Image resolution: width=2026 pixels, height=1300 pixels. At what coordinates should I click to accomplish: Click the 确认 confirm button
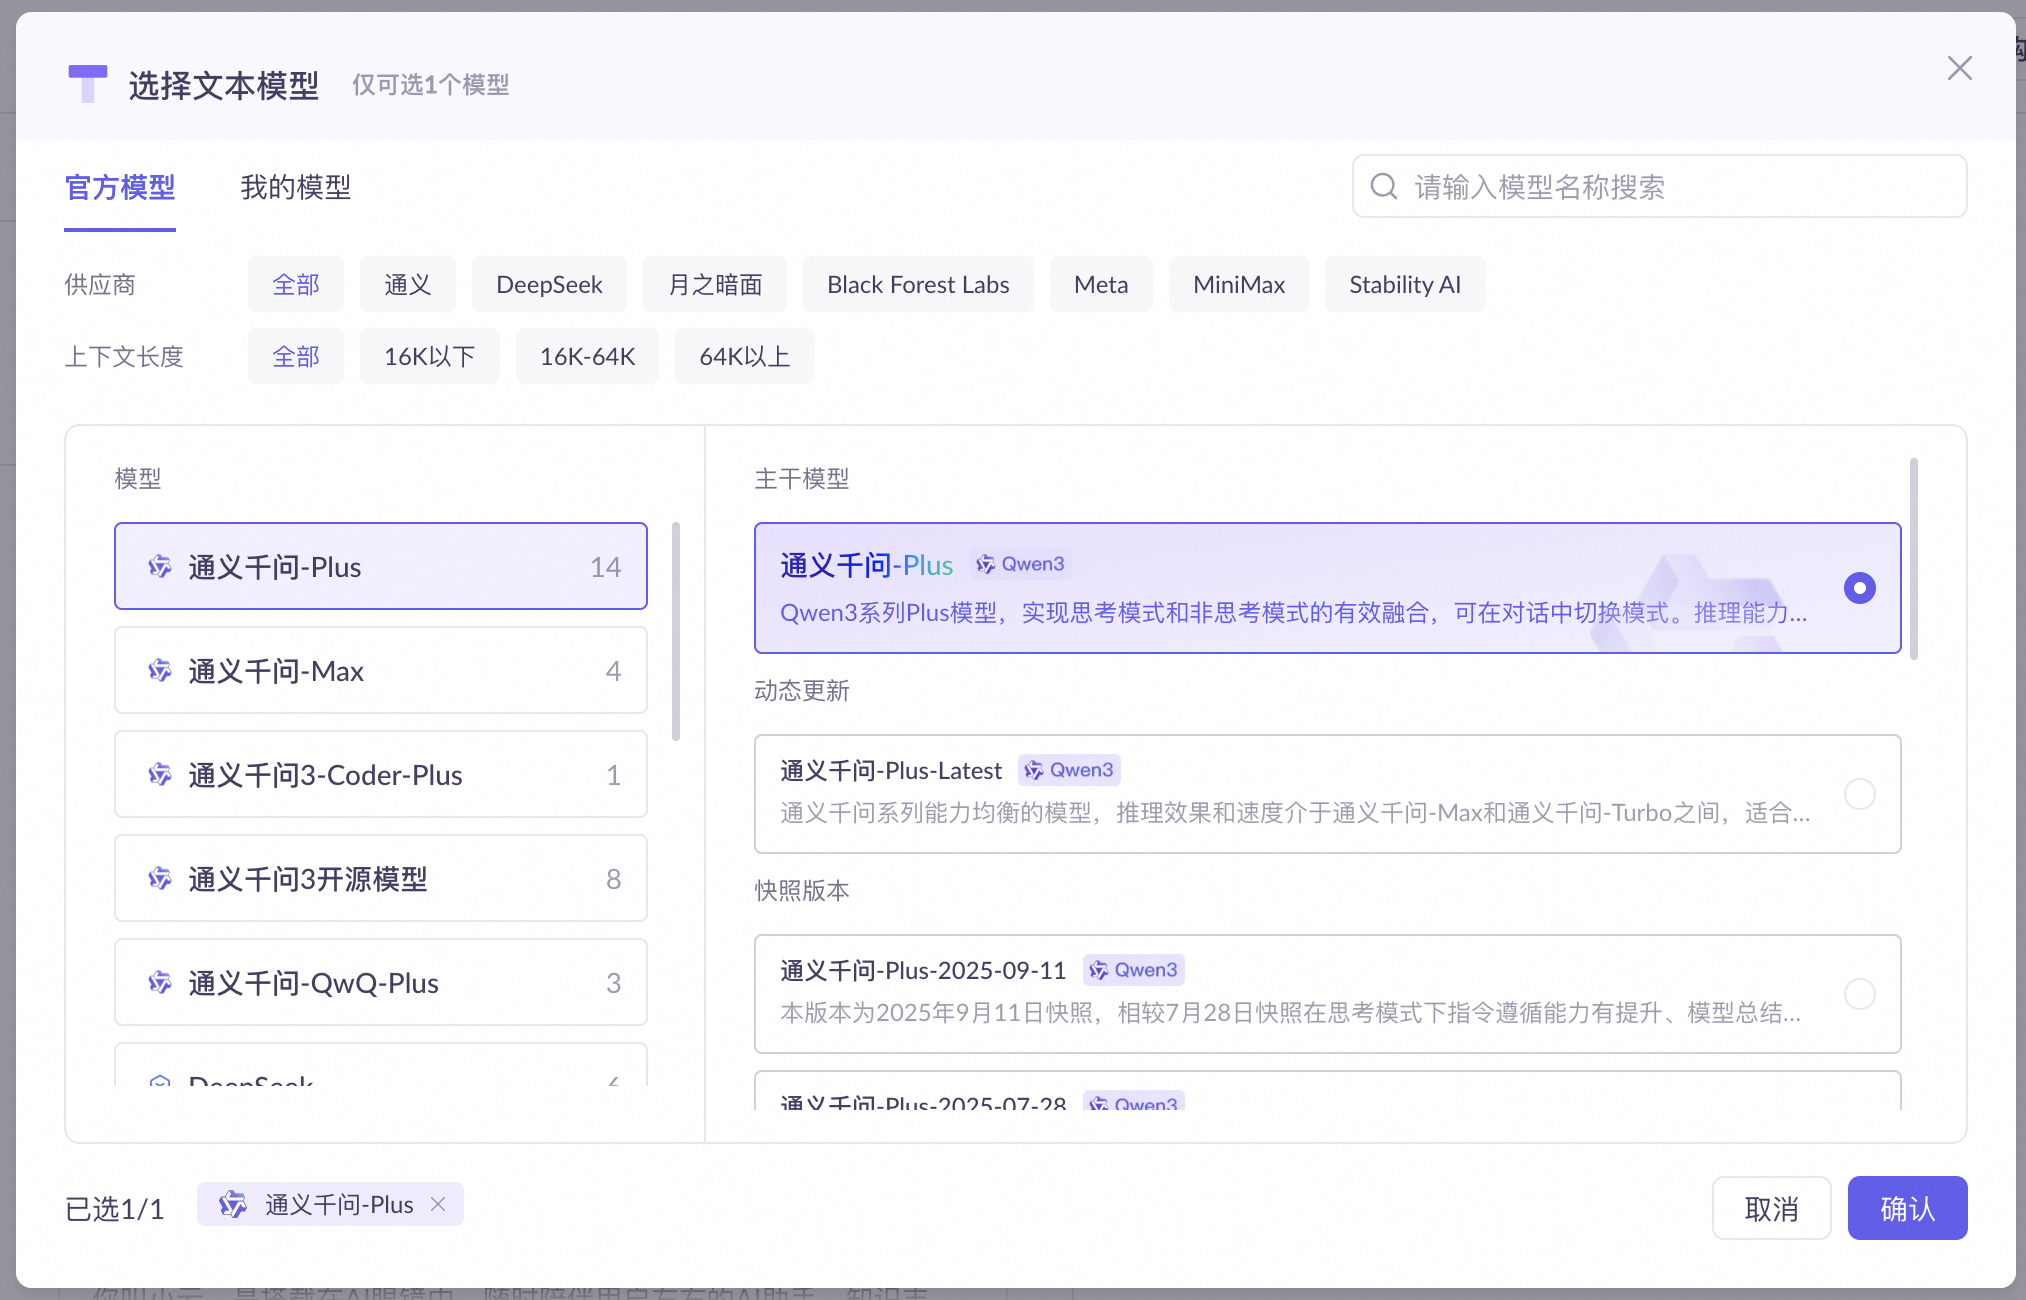click(1907, 1208)
